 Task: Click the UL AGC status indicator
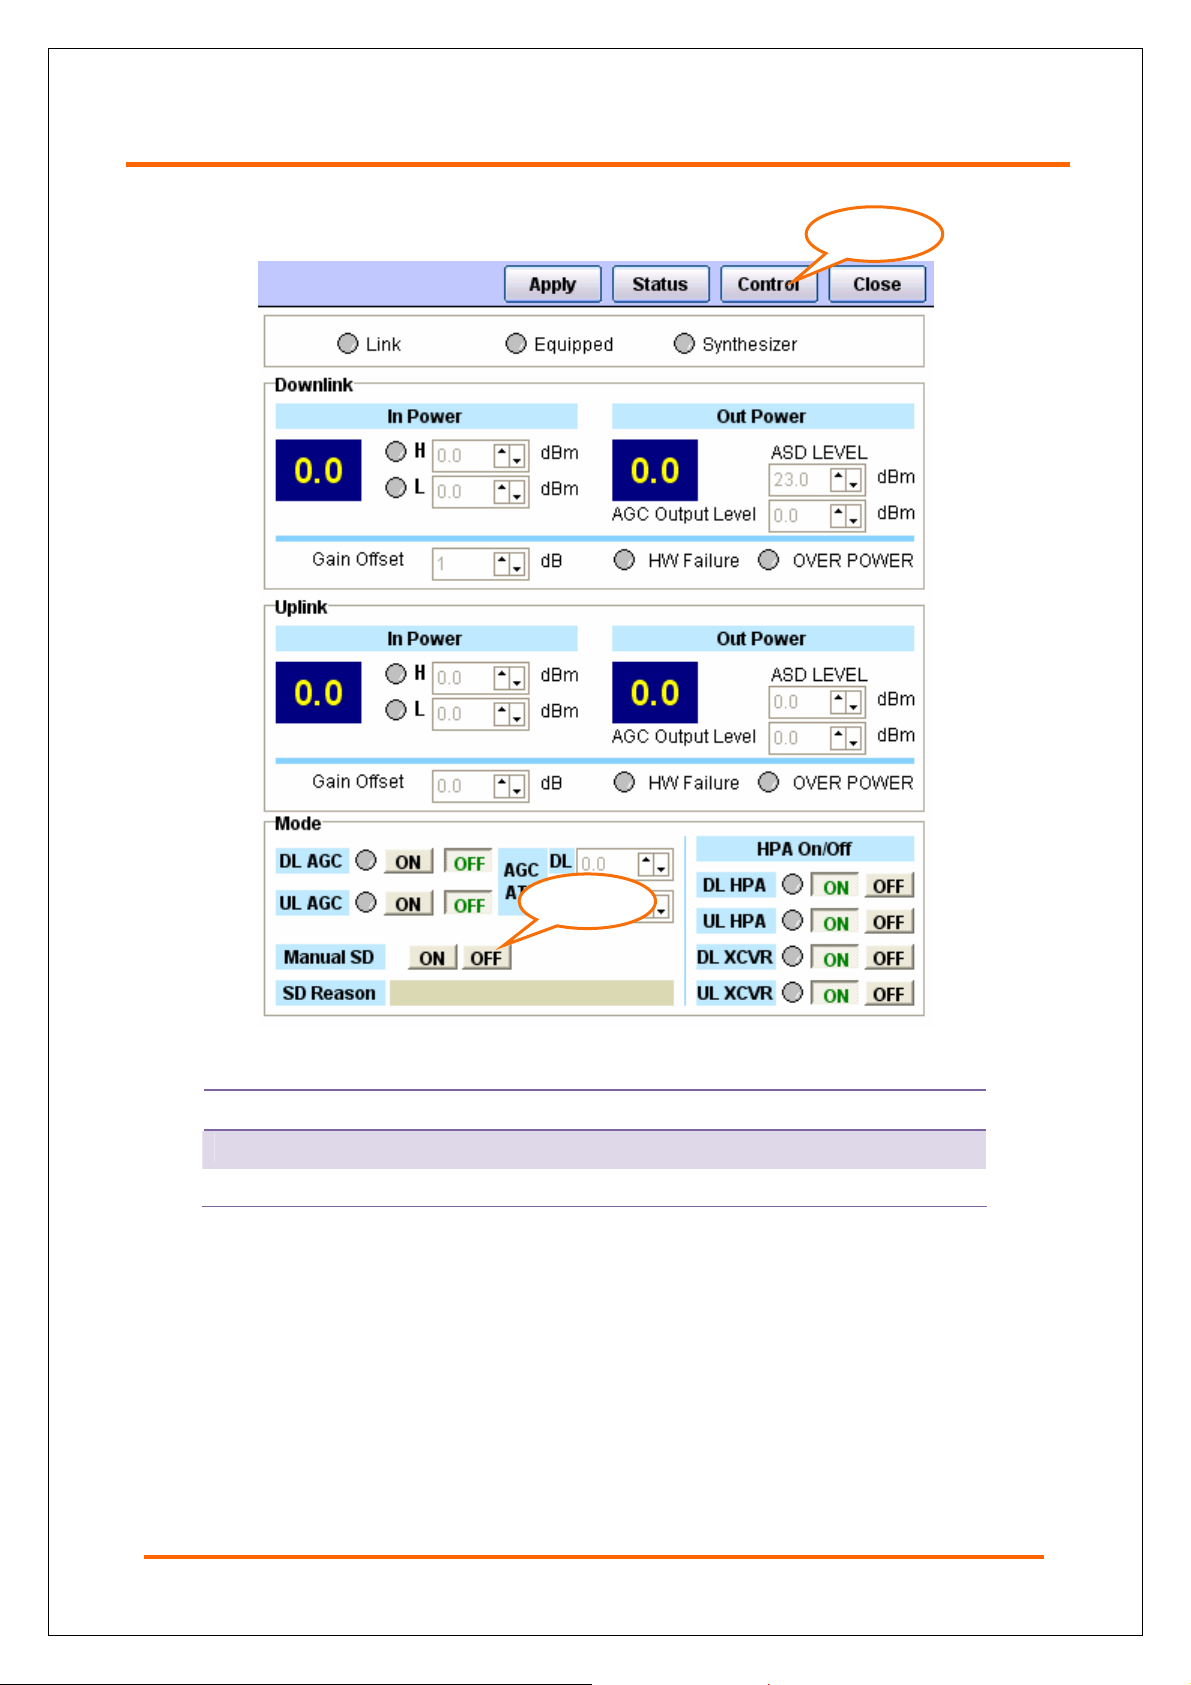[x=366, y=902]
